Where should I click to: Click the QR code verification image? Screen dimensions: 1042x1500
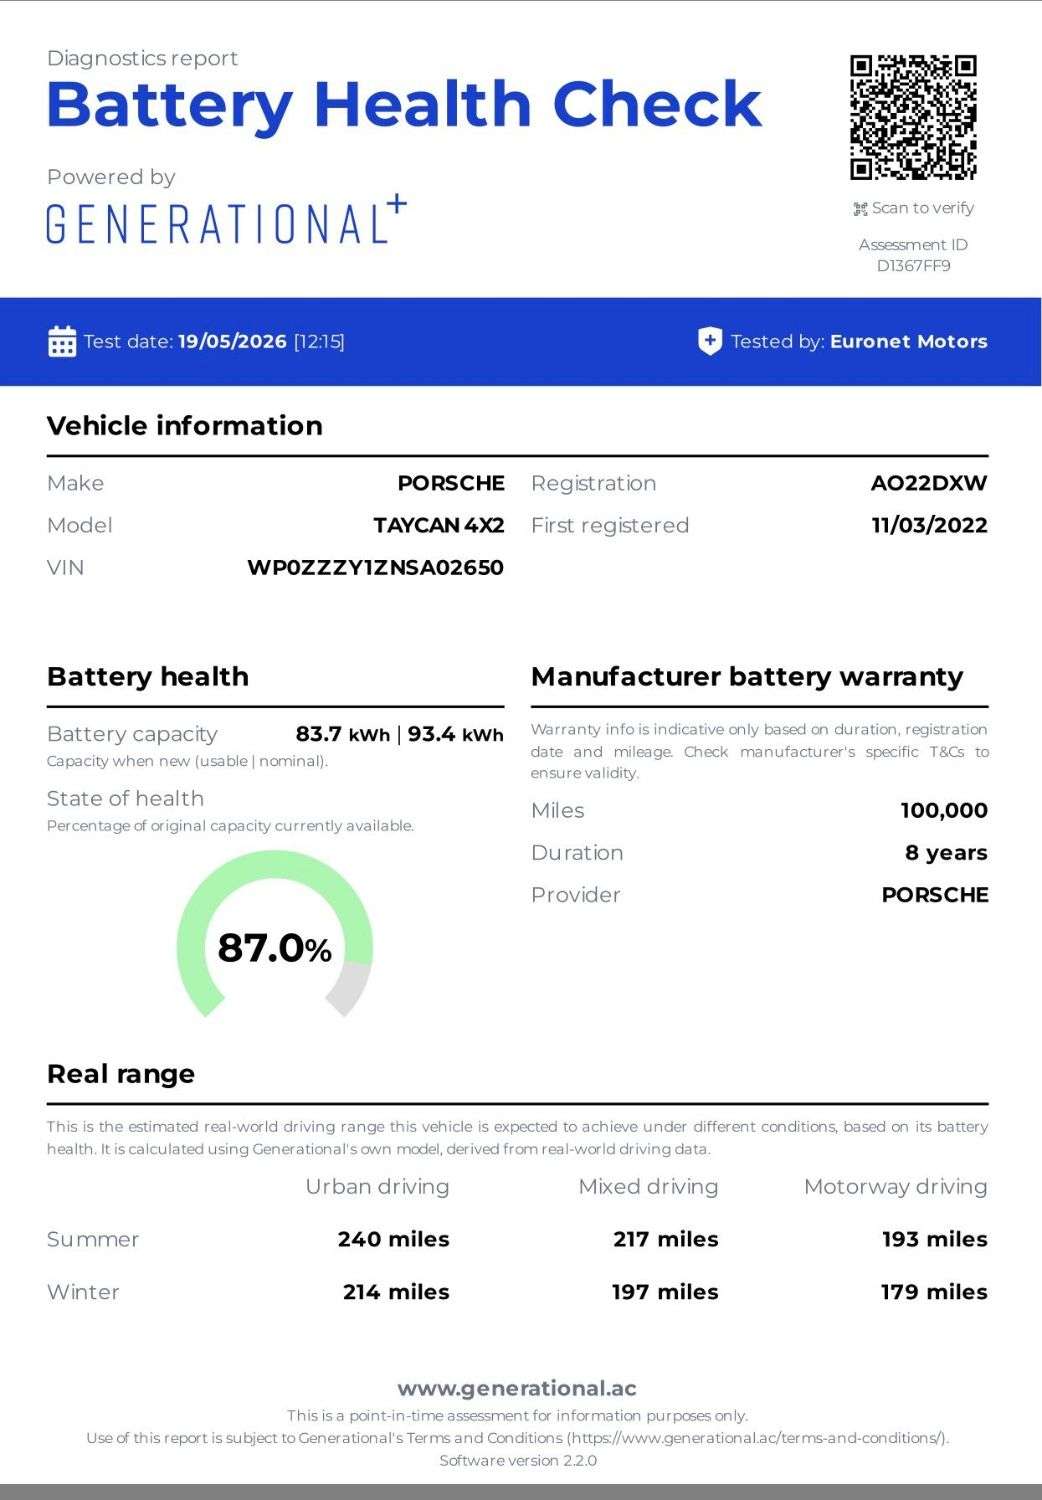point(913,117)
